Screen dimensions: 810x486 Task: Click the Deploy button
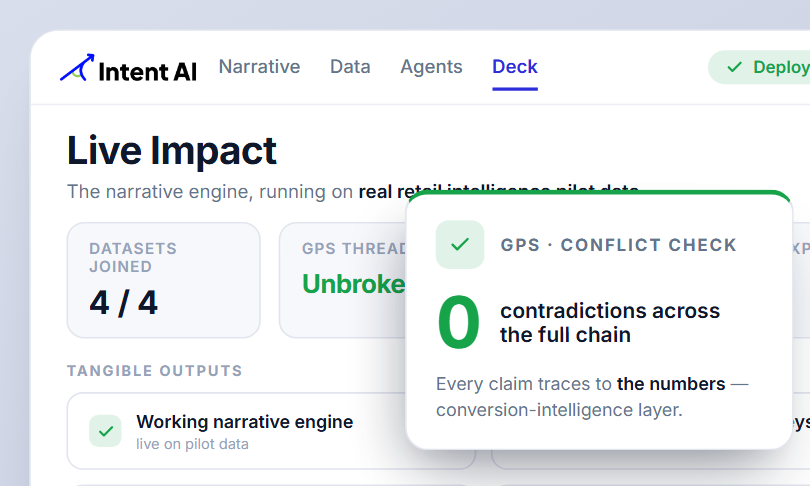[x=759, y=67]
